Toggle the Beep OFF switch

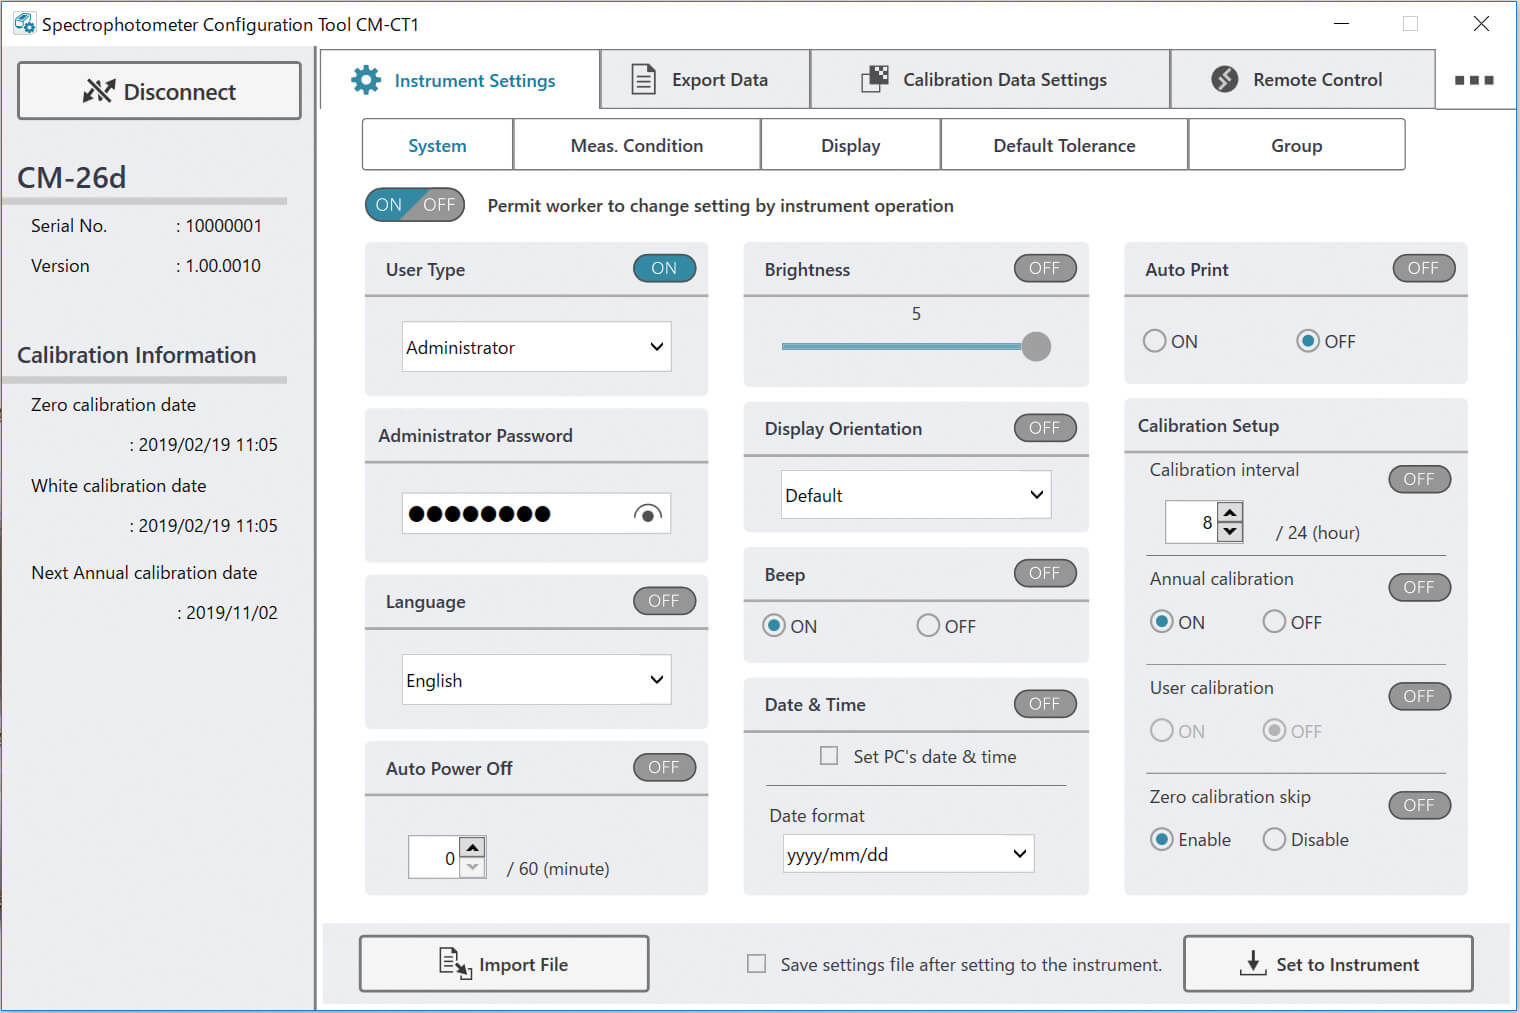1045,573
